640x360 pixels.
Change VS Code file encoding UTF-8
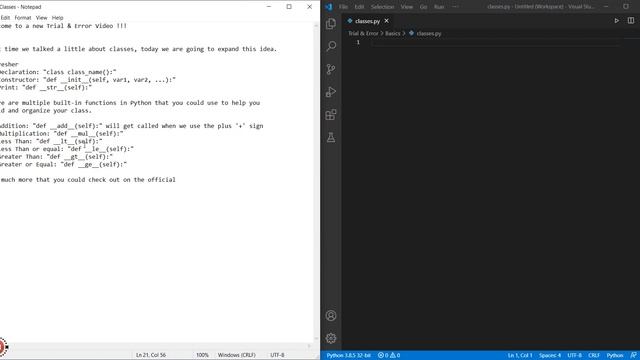(574, 355)
